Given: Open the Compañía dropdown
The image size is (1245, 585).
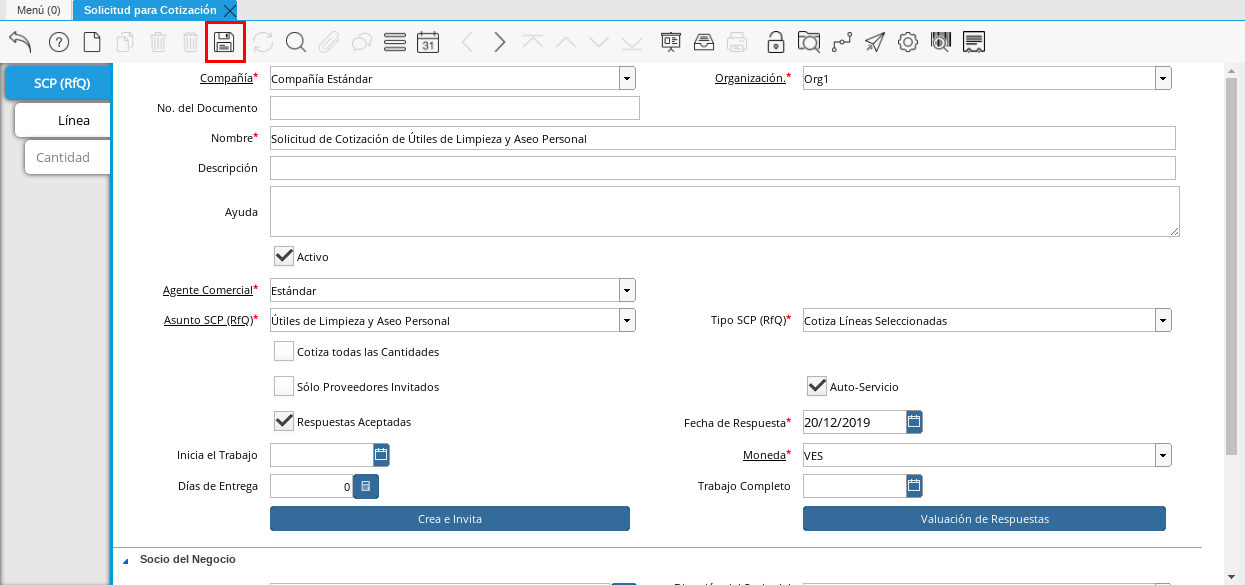Looking at the screenshot, I should pyautogui.click(x=626, y=78).
